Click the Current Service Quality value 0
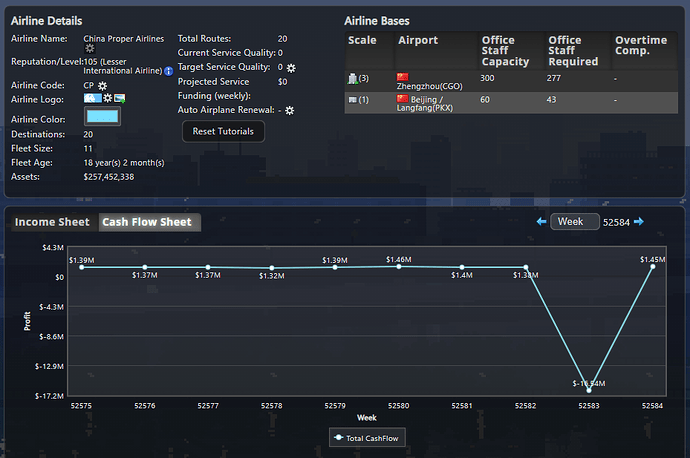Image resolution: width=690 pixels, height=458 pixels. pos(280,53)
